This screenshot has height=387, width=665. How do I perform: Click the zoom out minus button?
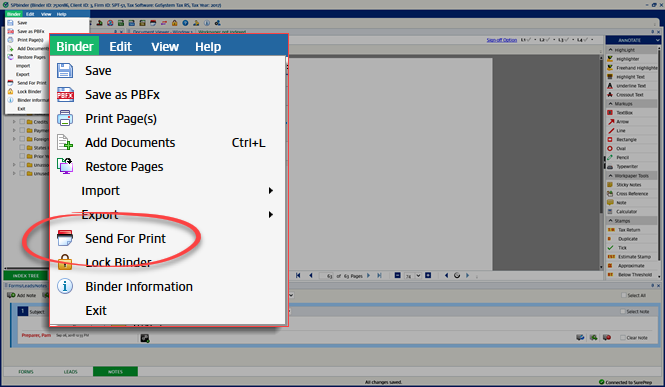[x=397, y=276]
